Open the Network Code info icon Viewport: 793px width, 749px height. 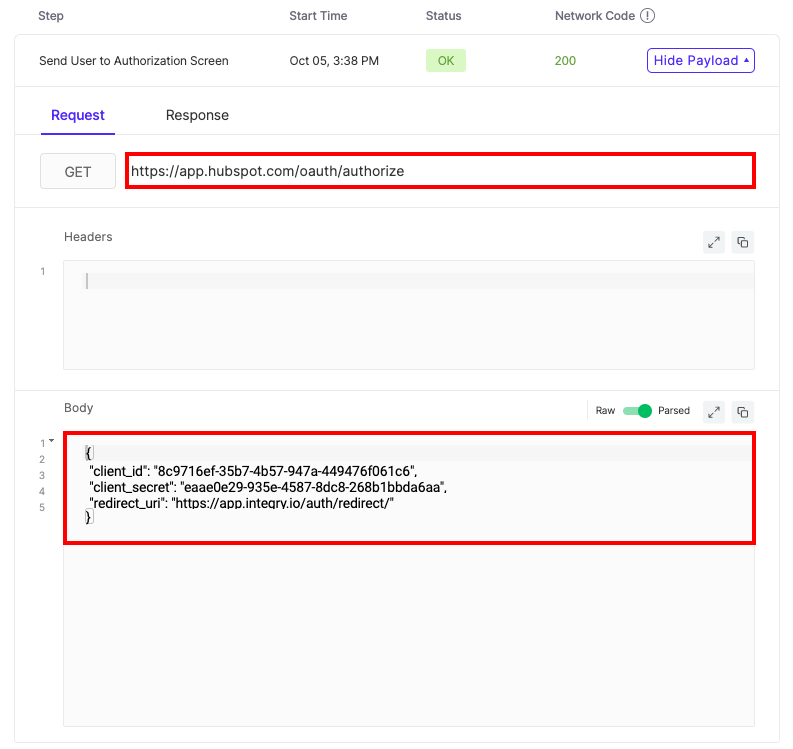647,16
